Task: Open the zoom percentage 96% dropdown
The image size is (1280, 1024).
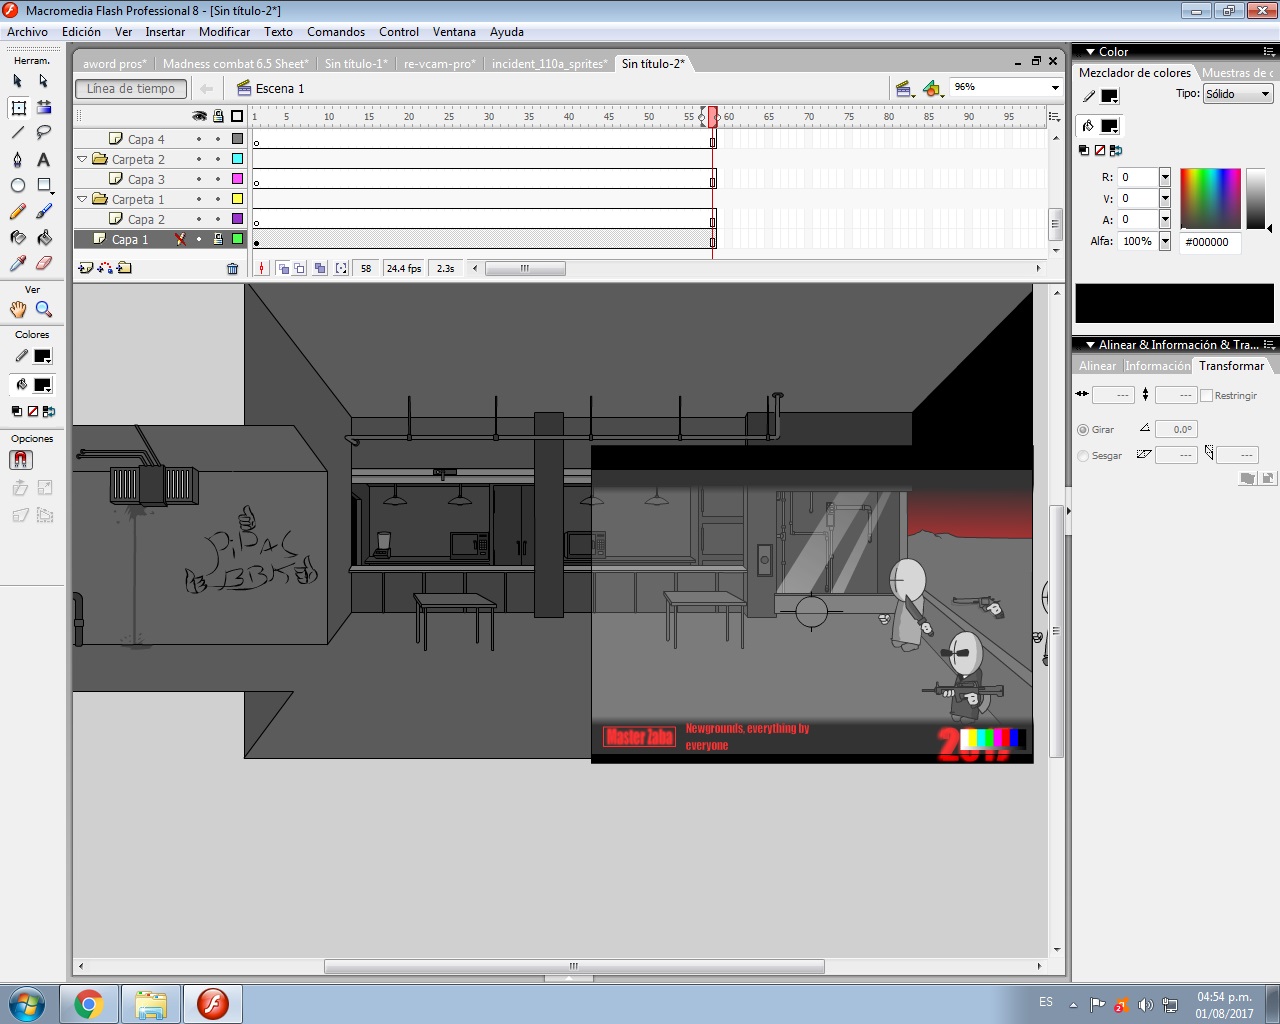Action: tap(1055, 88)
